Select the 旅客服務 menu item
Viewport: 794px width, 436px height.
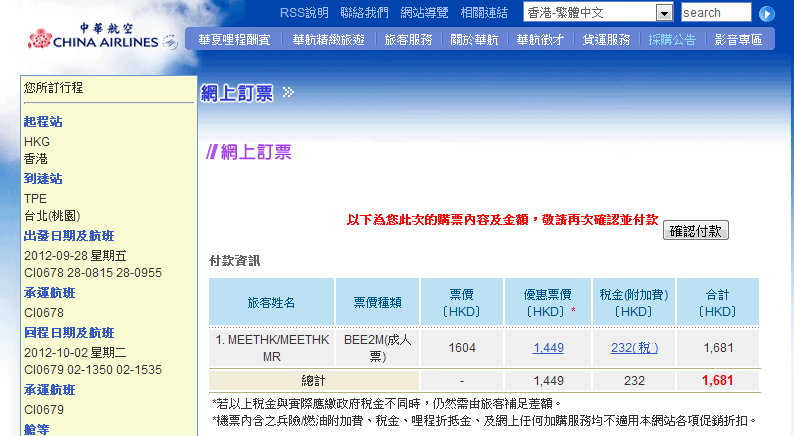[409, 40]
